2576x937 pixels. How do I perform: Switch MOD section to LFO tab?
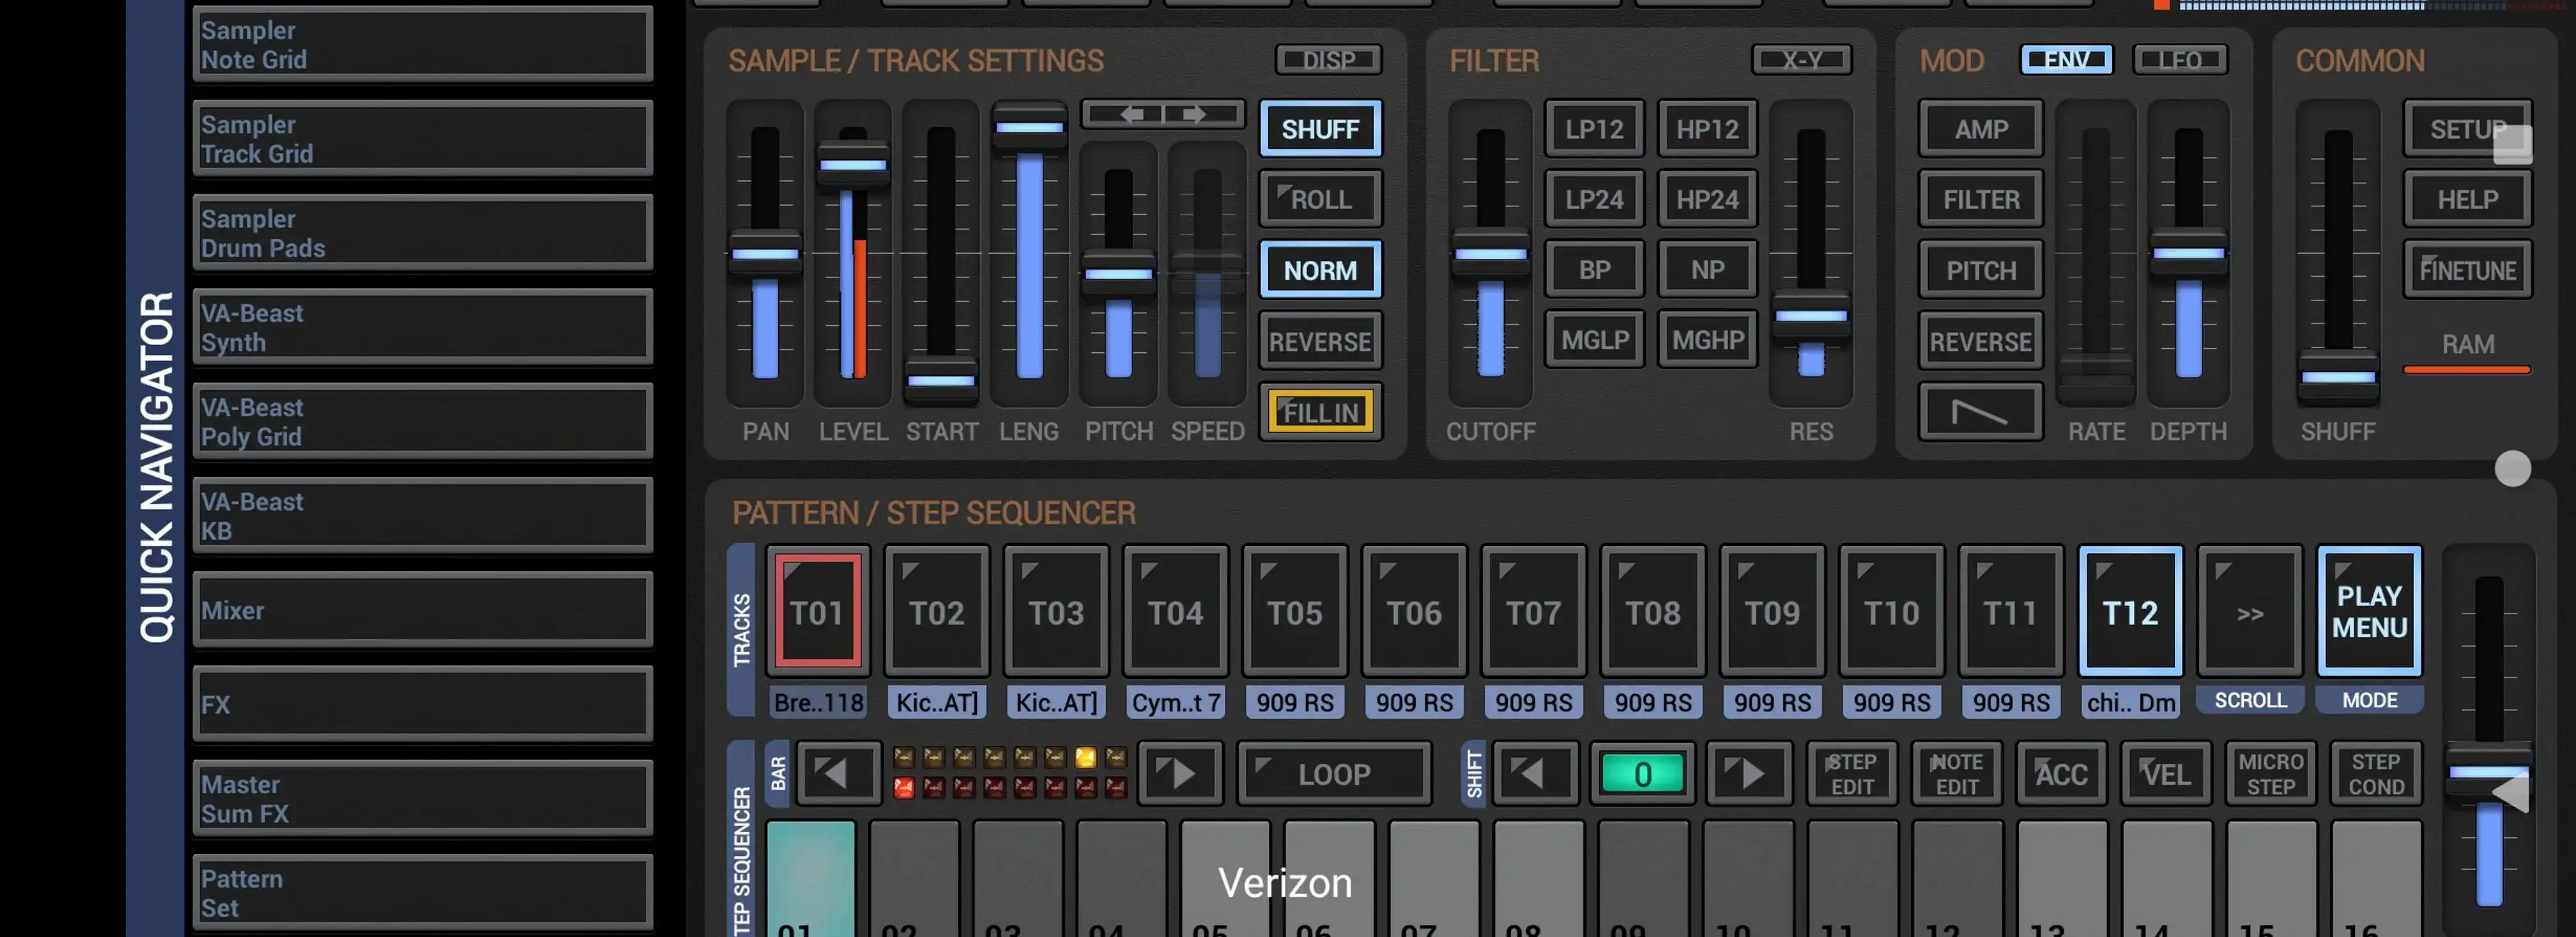pos(2179,60)
